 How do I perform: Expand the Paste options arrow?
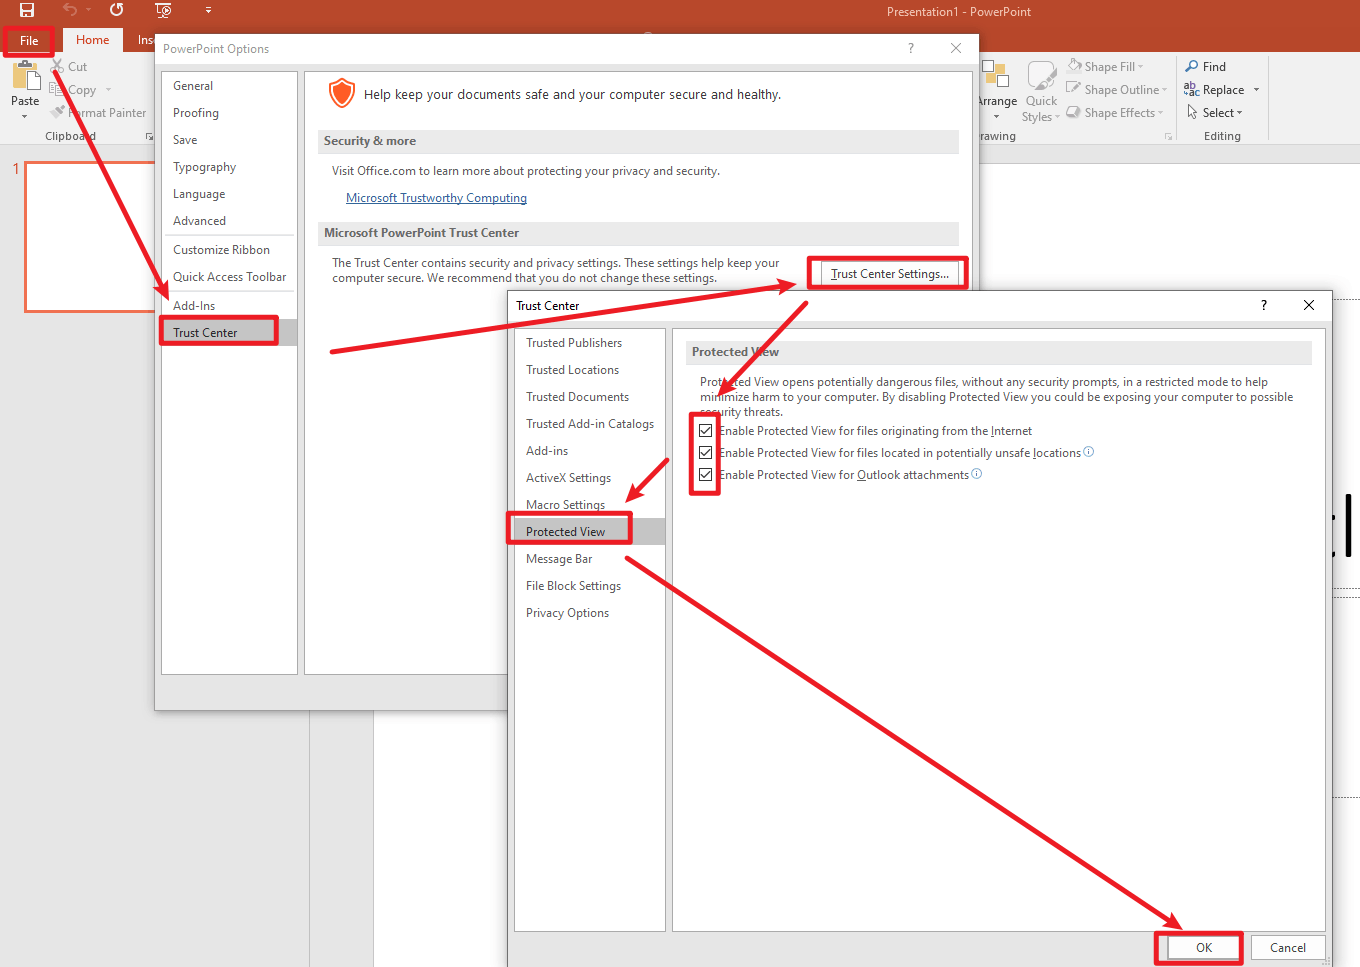coord(25,116)
